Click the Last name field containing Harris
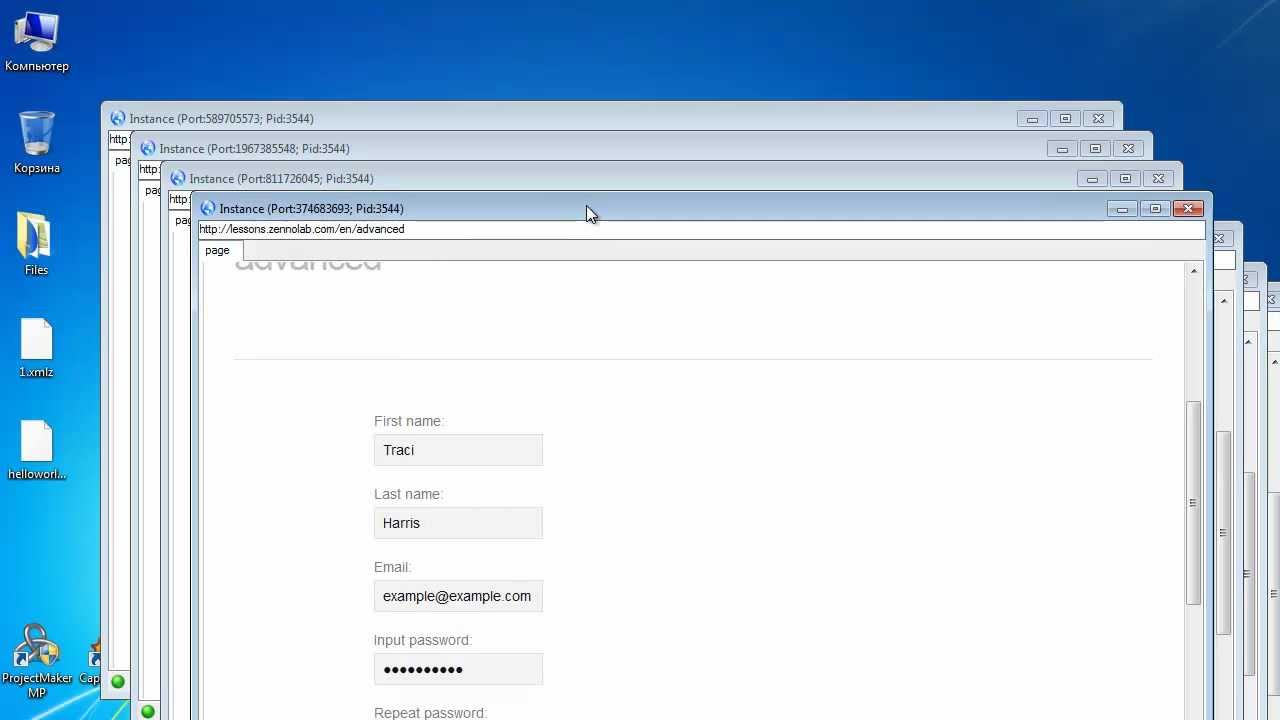The image size is (1280, 720). click(458, 523)
